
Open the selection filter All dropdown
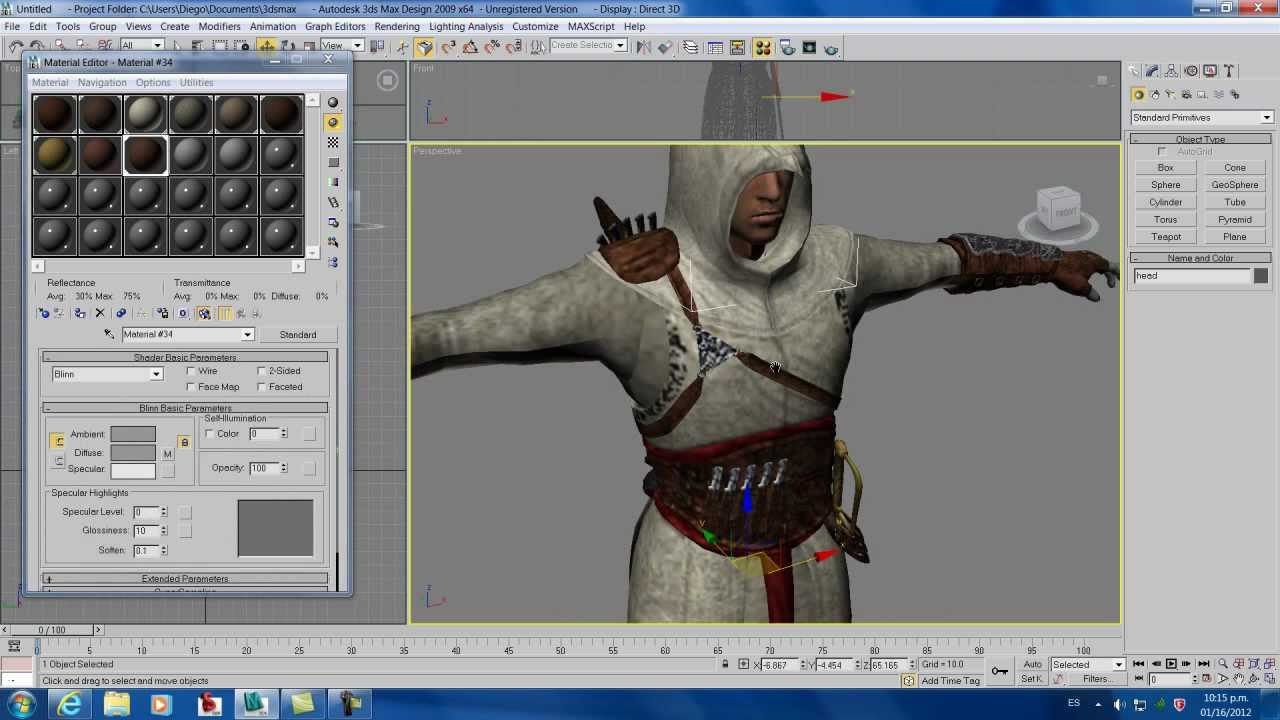pos(143,45)
